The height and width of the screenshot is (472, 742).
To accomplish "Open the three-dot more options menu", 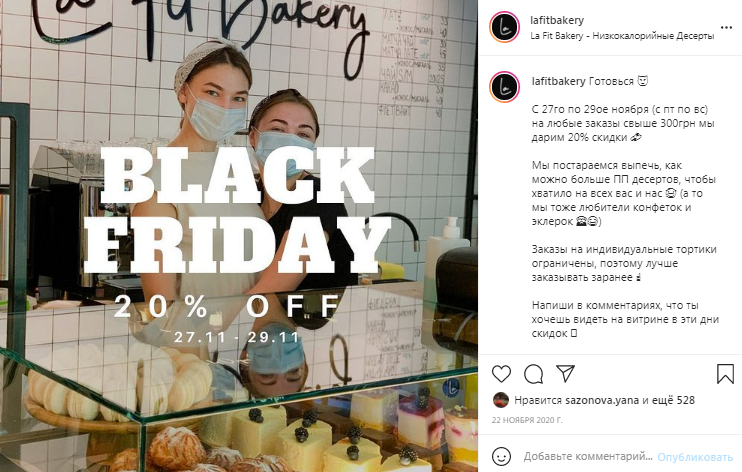I will pyautogui.click(x=726, y=27).
